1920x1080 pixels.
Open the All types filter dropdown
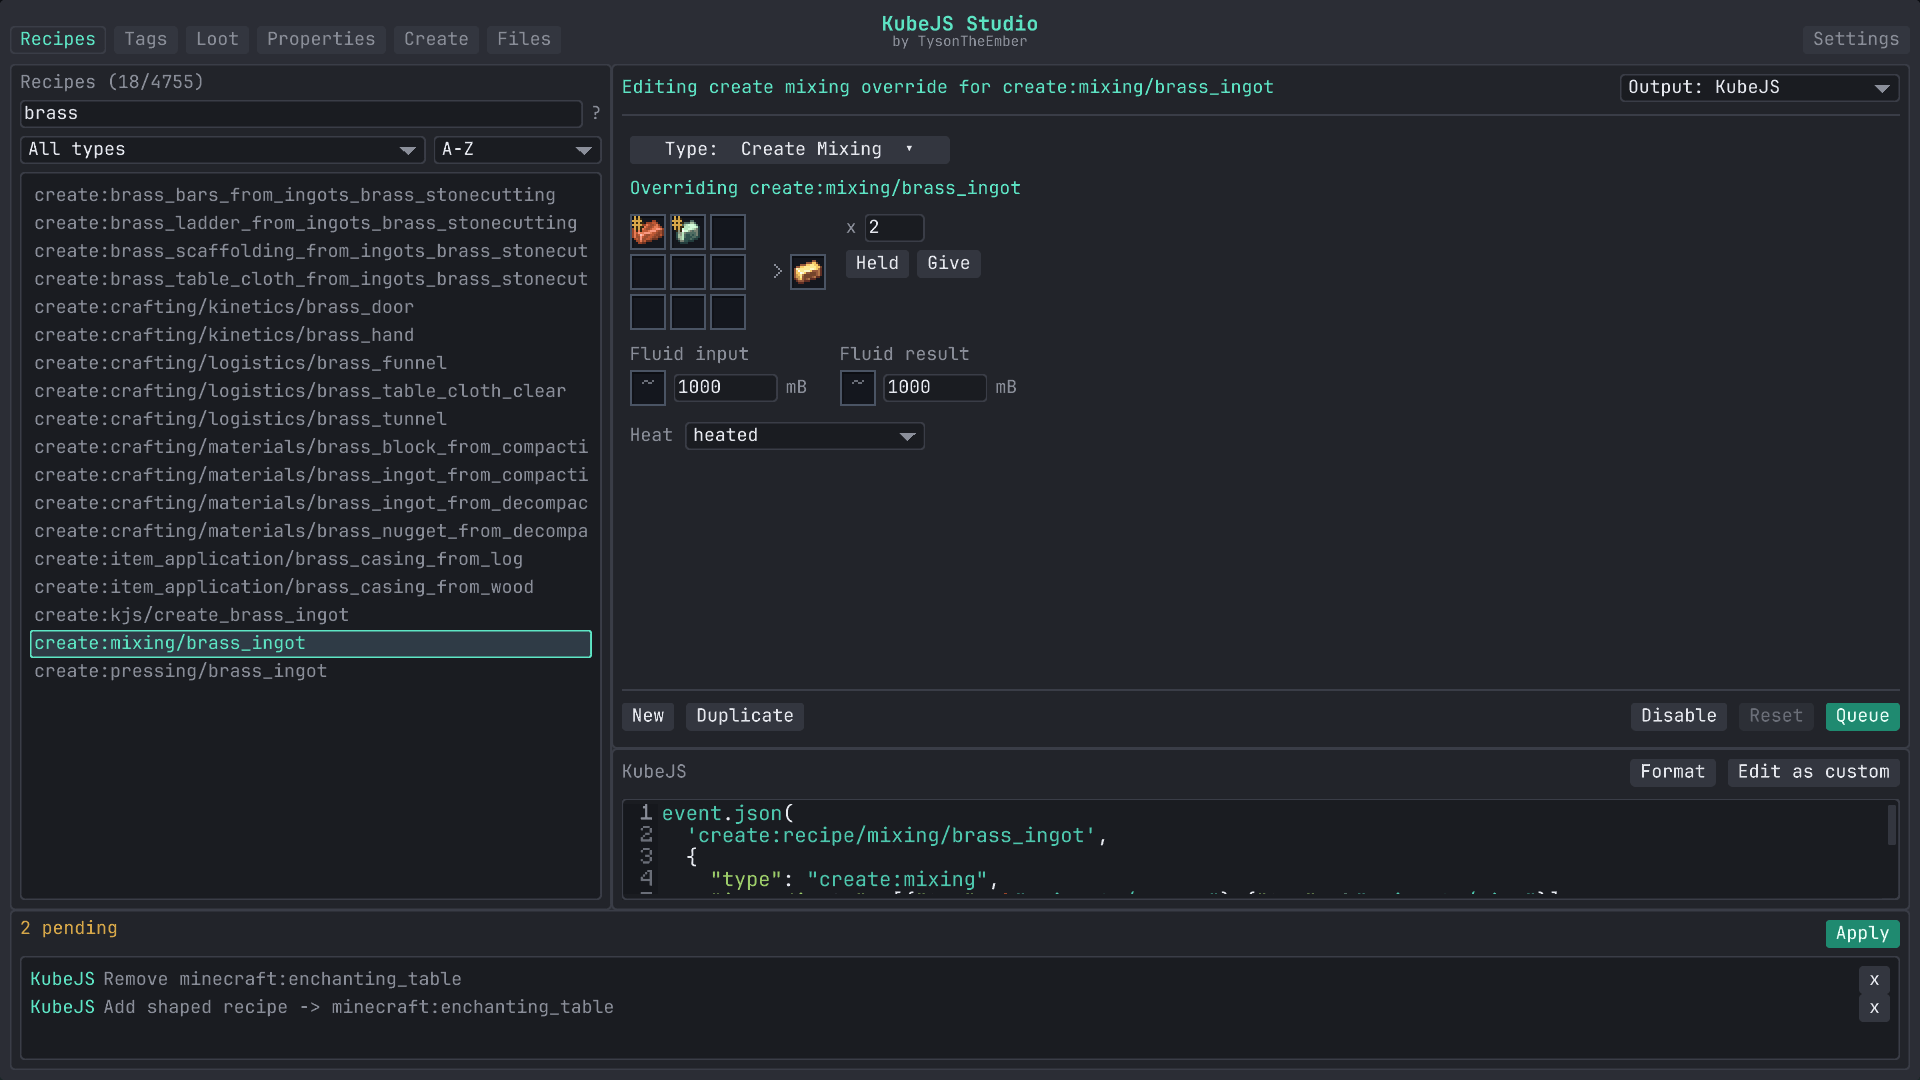(x=223, y=150)
